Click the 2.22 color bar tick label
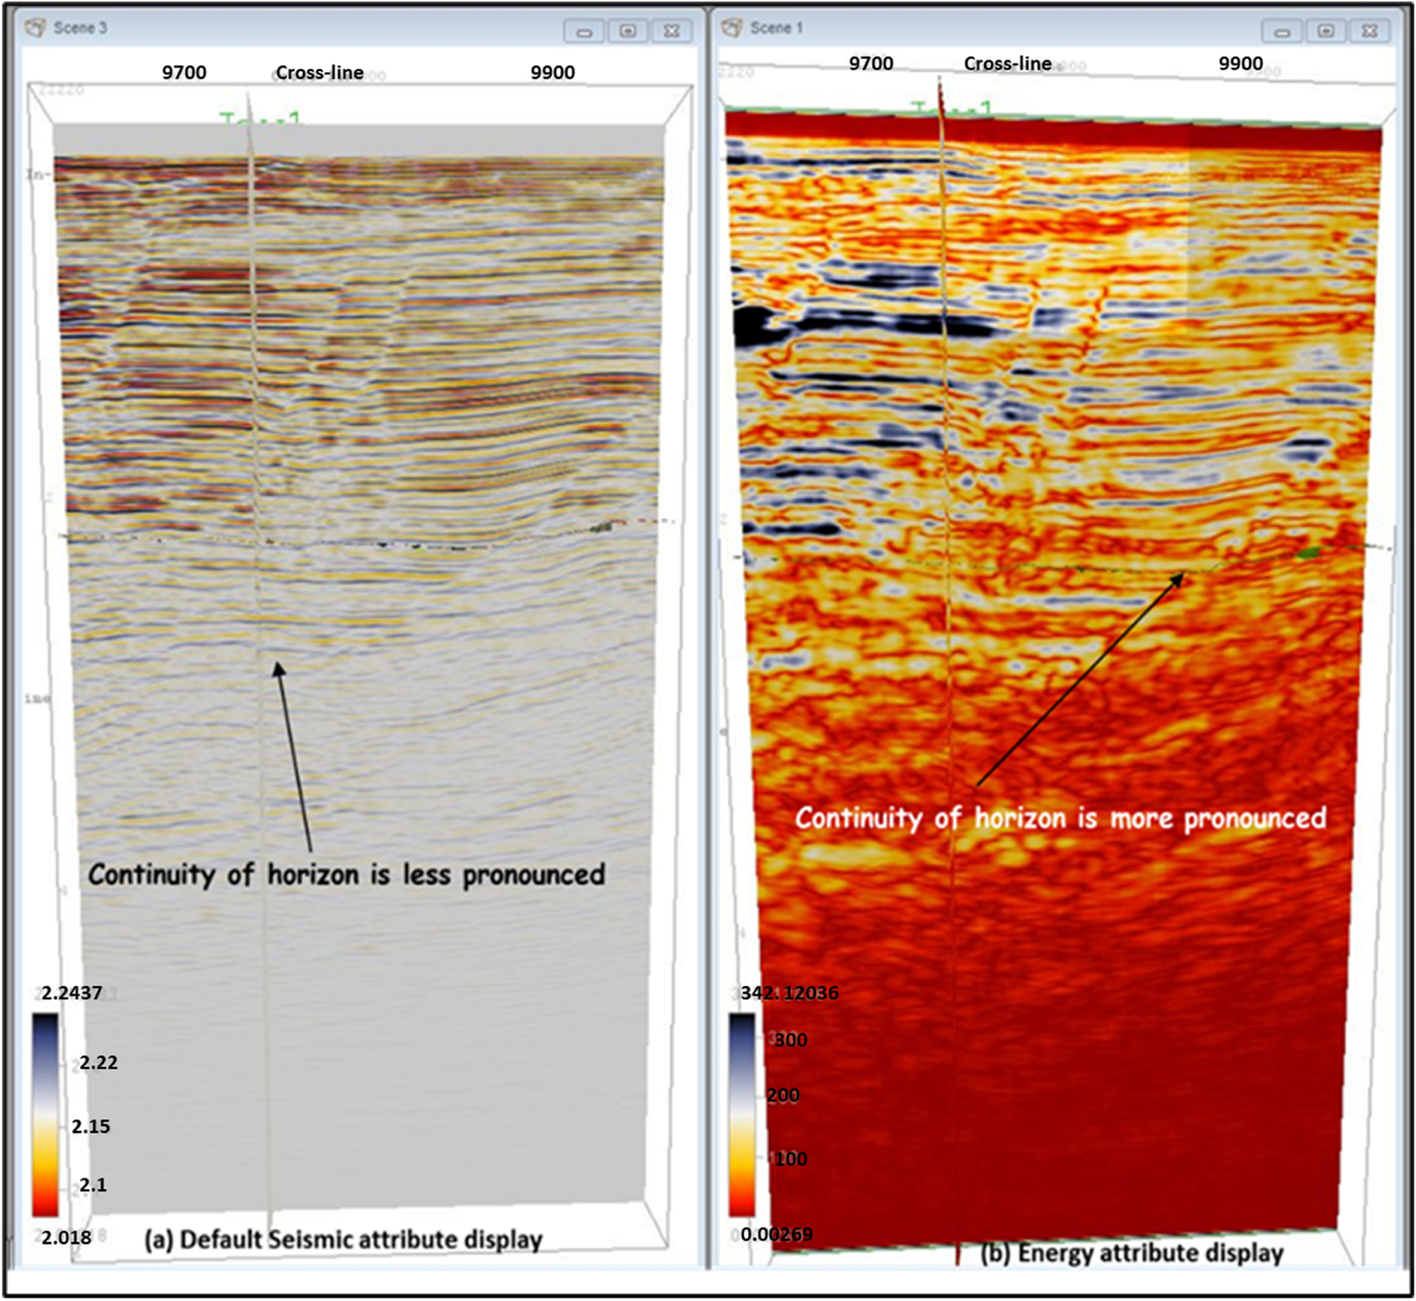Screen dimensions: 1416x1301 point(98,1062)
